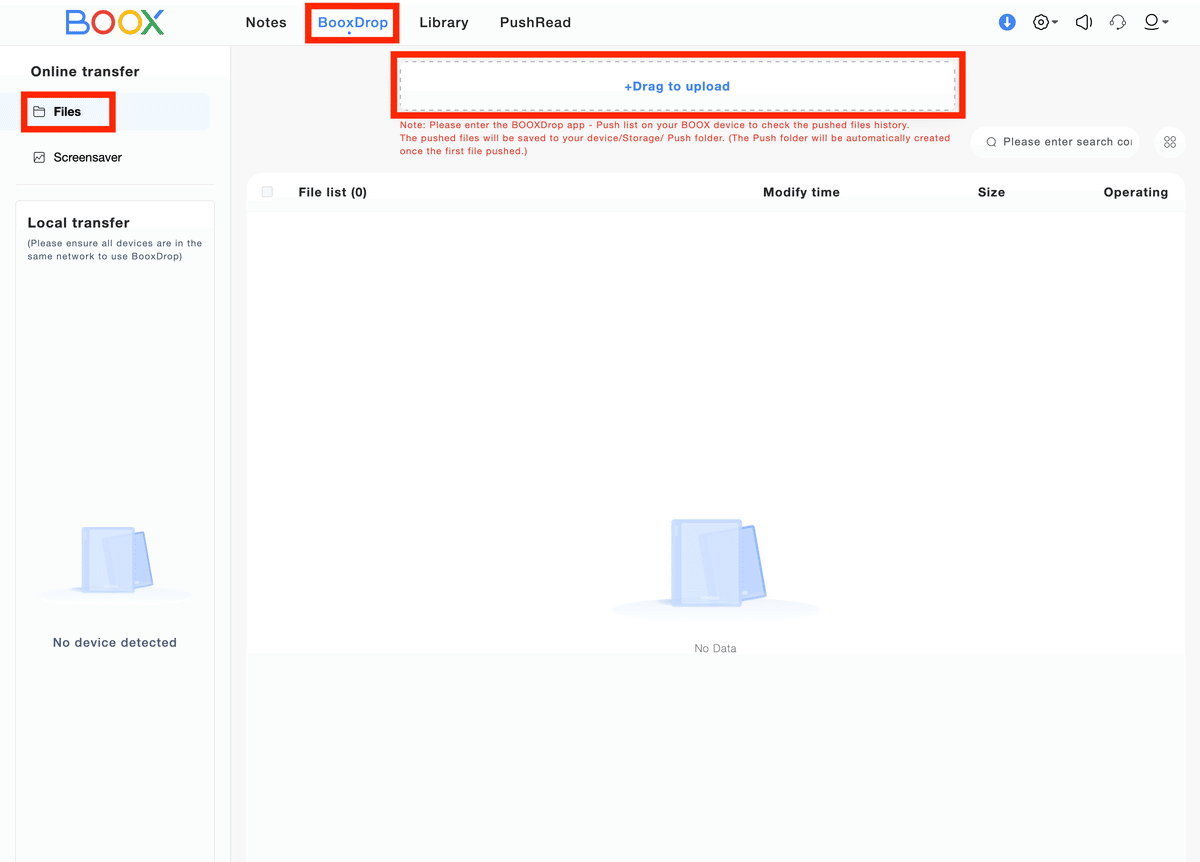This screenshot has height=862, width=1200.
Task: Click the blue download icon in header
Action: (x=1007, y=22)
